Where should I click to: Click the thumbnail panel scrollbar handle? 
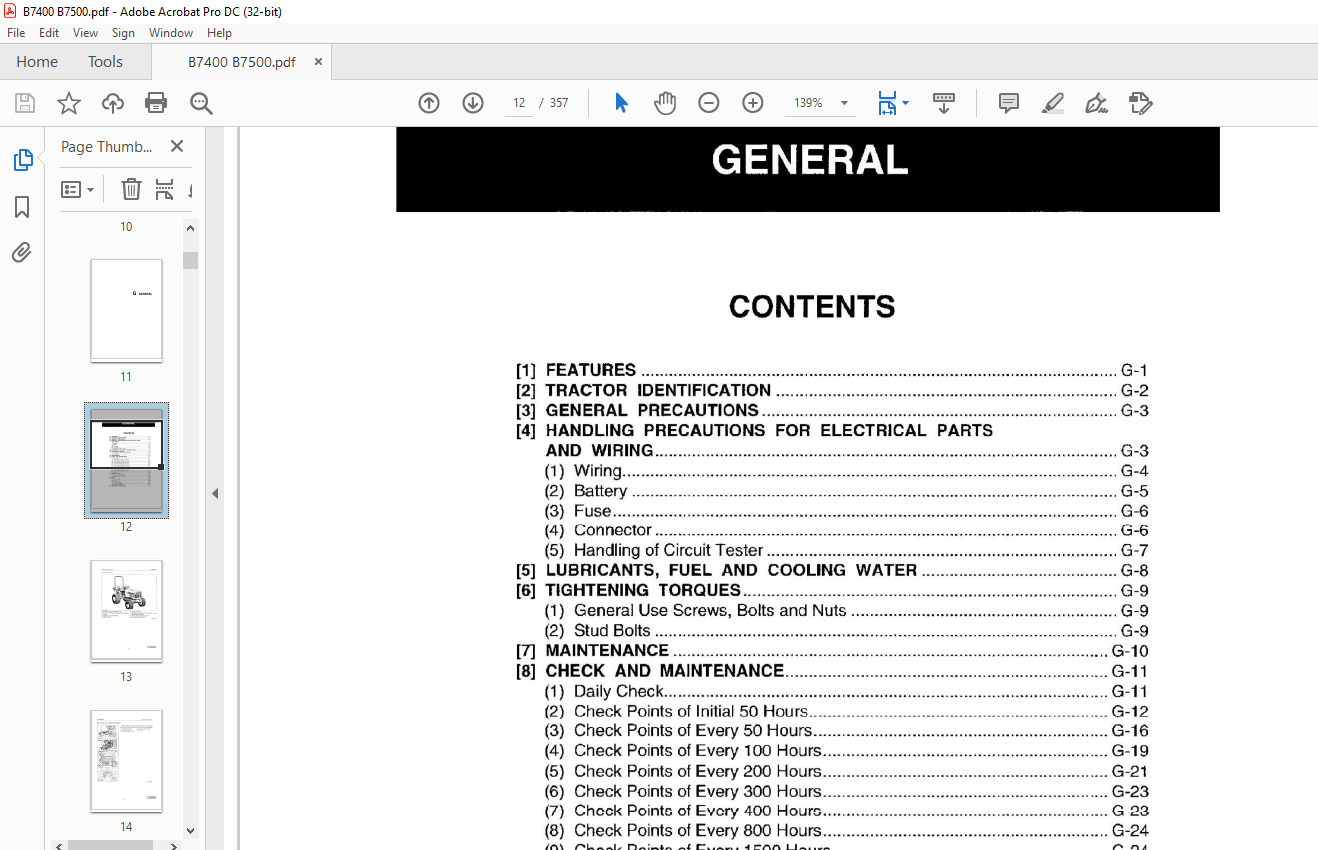(190, 260)
